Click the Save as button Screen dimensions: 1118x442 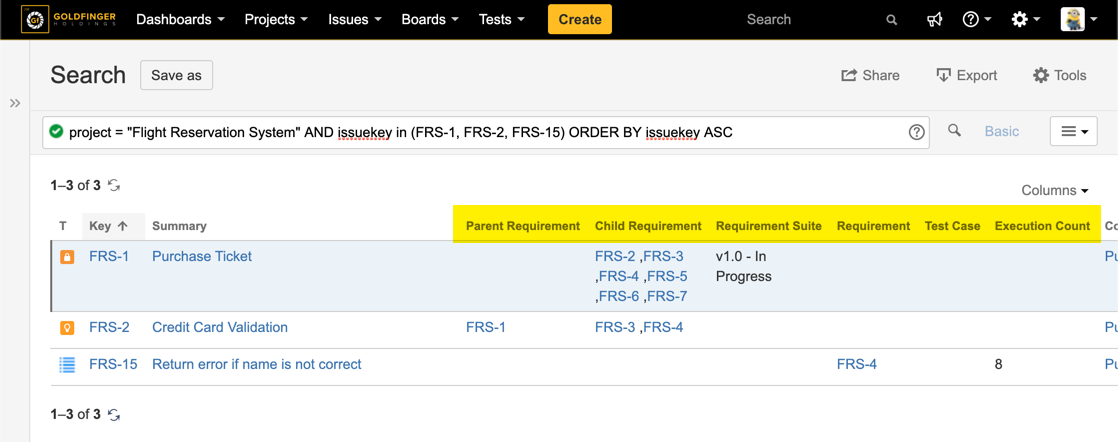(x=176, y=75)
